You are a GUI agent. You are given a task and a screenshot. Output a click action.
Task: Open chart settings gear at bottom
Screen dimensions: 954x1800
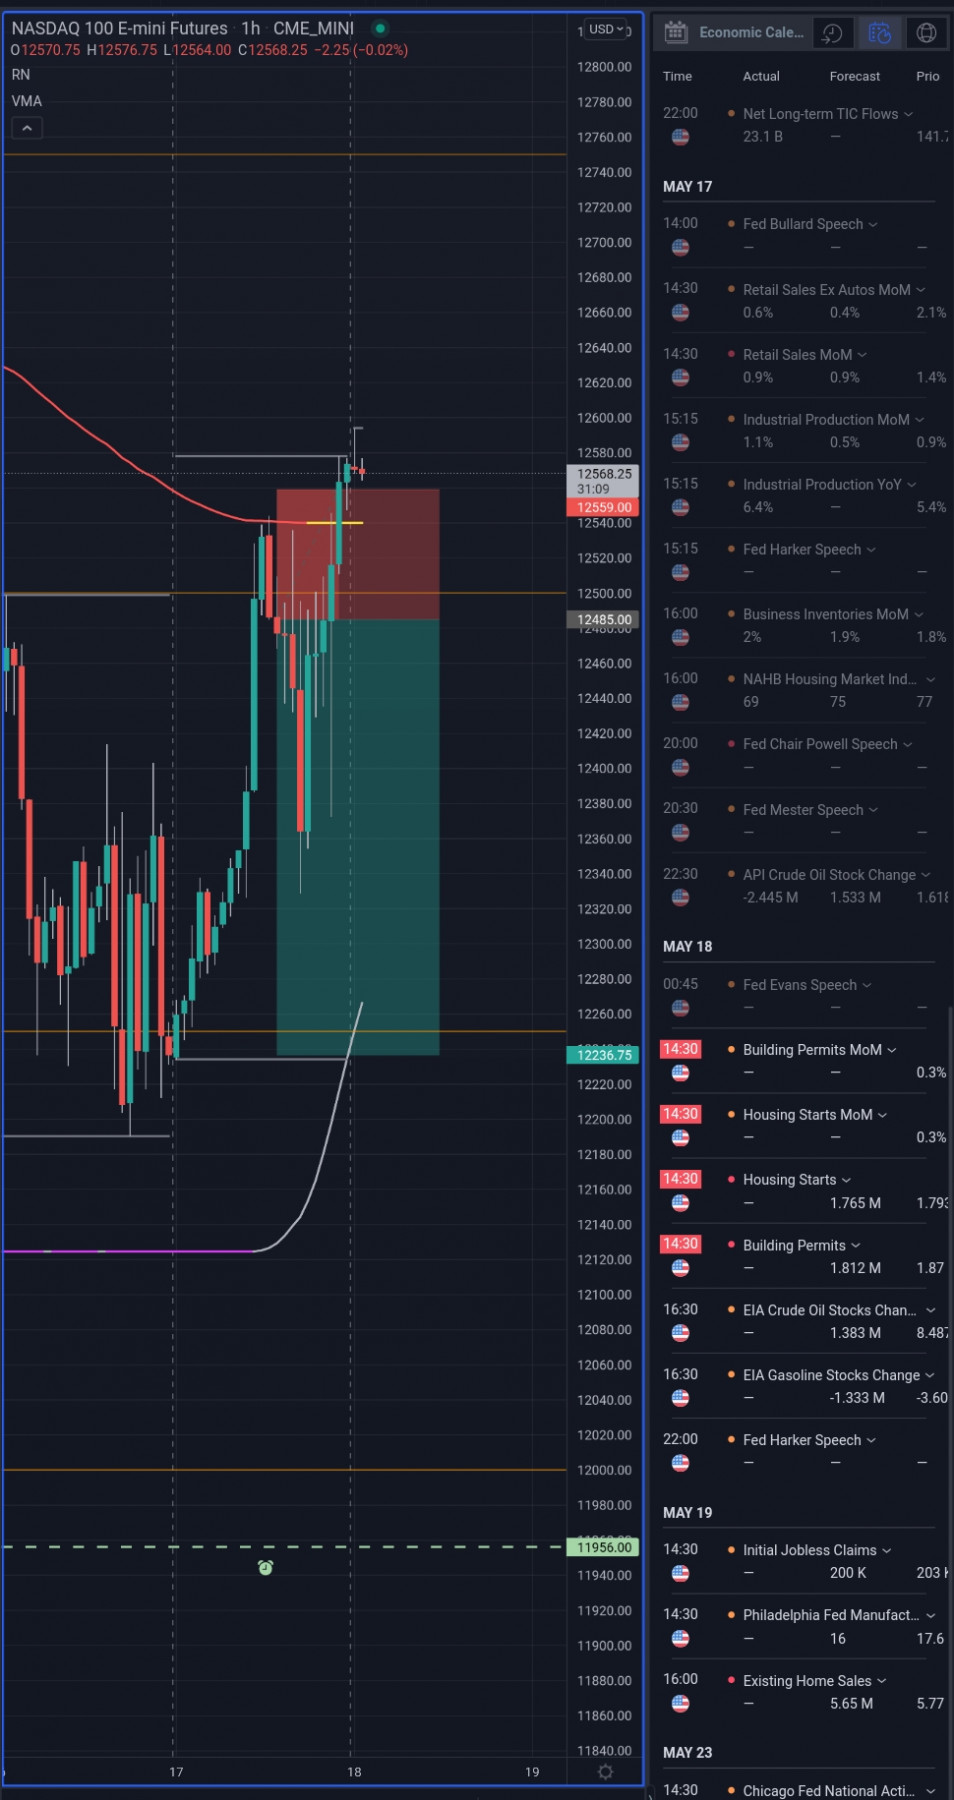pyautogui.click(x=605, y=1771)
